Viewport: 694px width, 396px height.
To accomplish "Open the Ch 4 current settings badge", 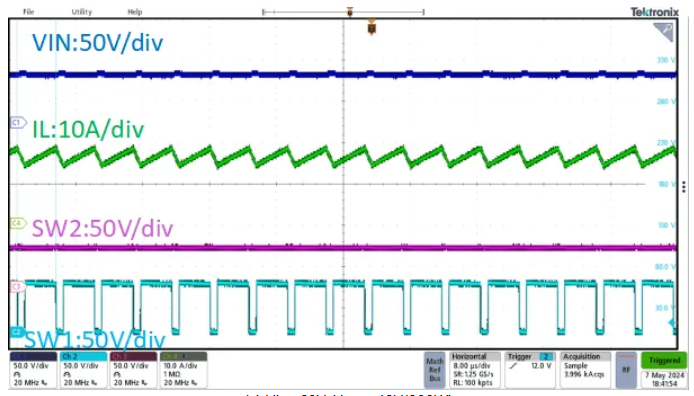I will click(183, 370).
